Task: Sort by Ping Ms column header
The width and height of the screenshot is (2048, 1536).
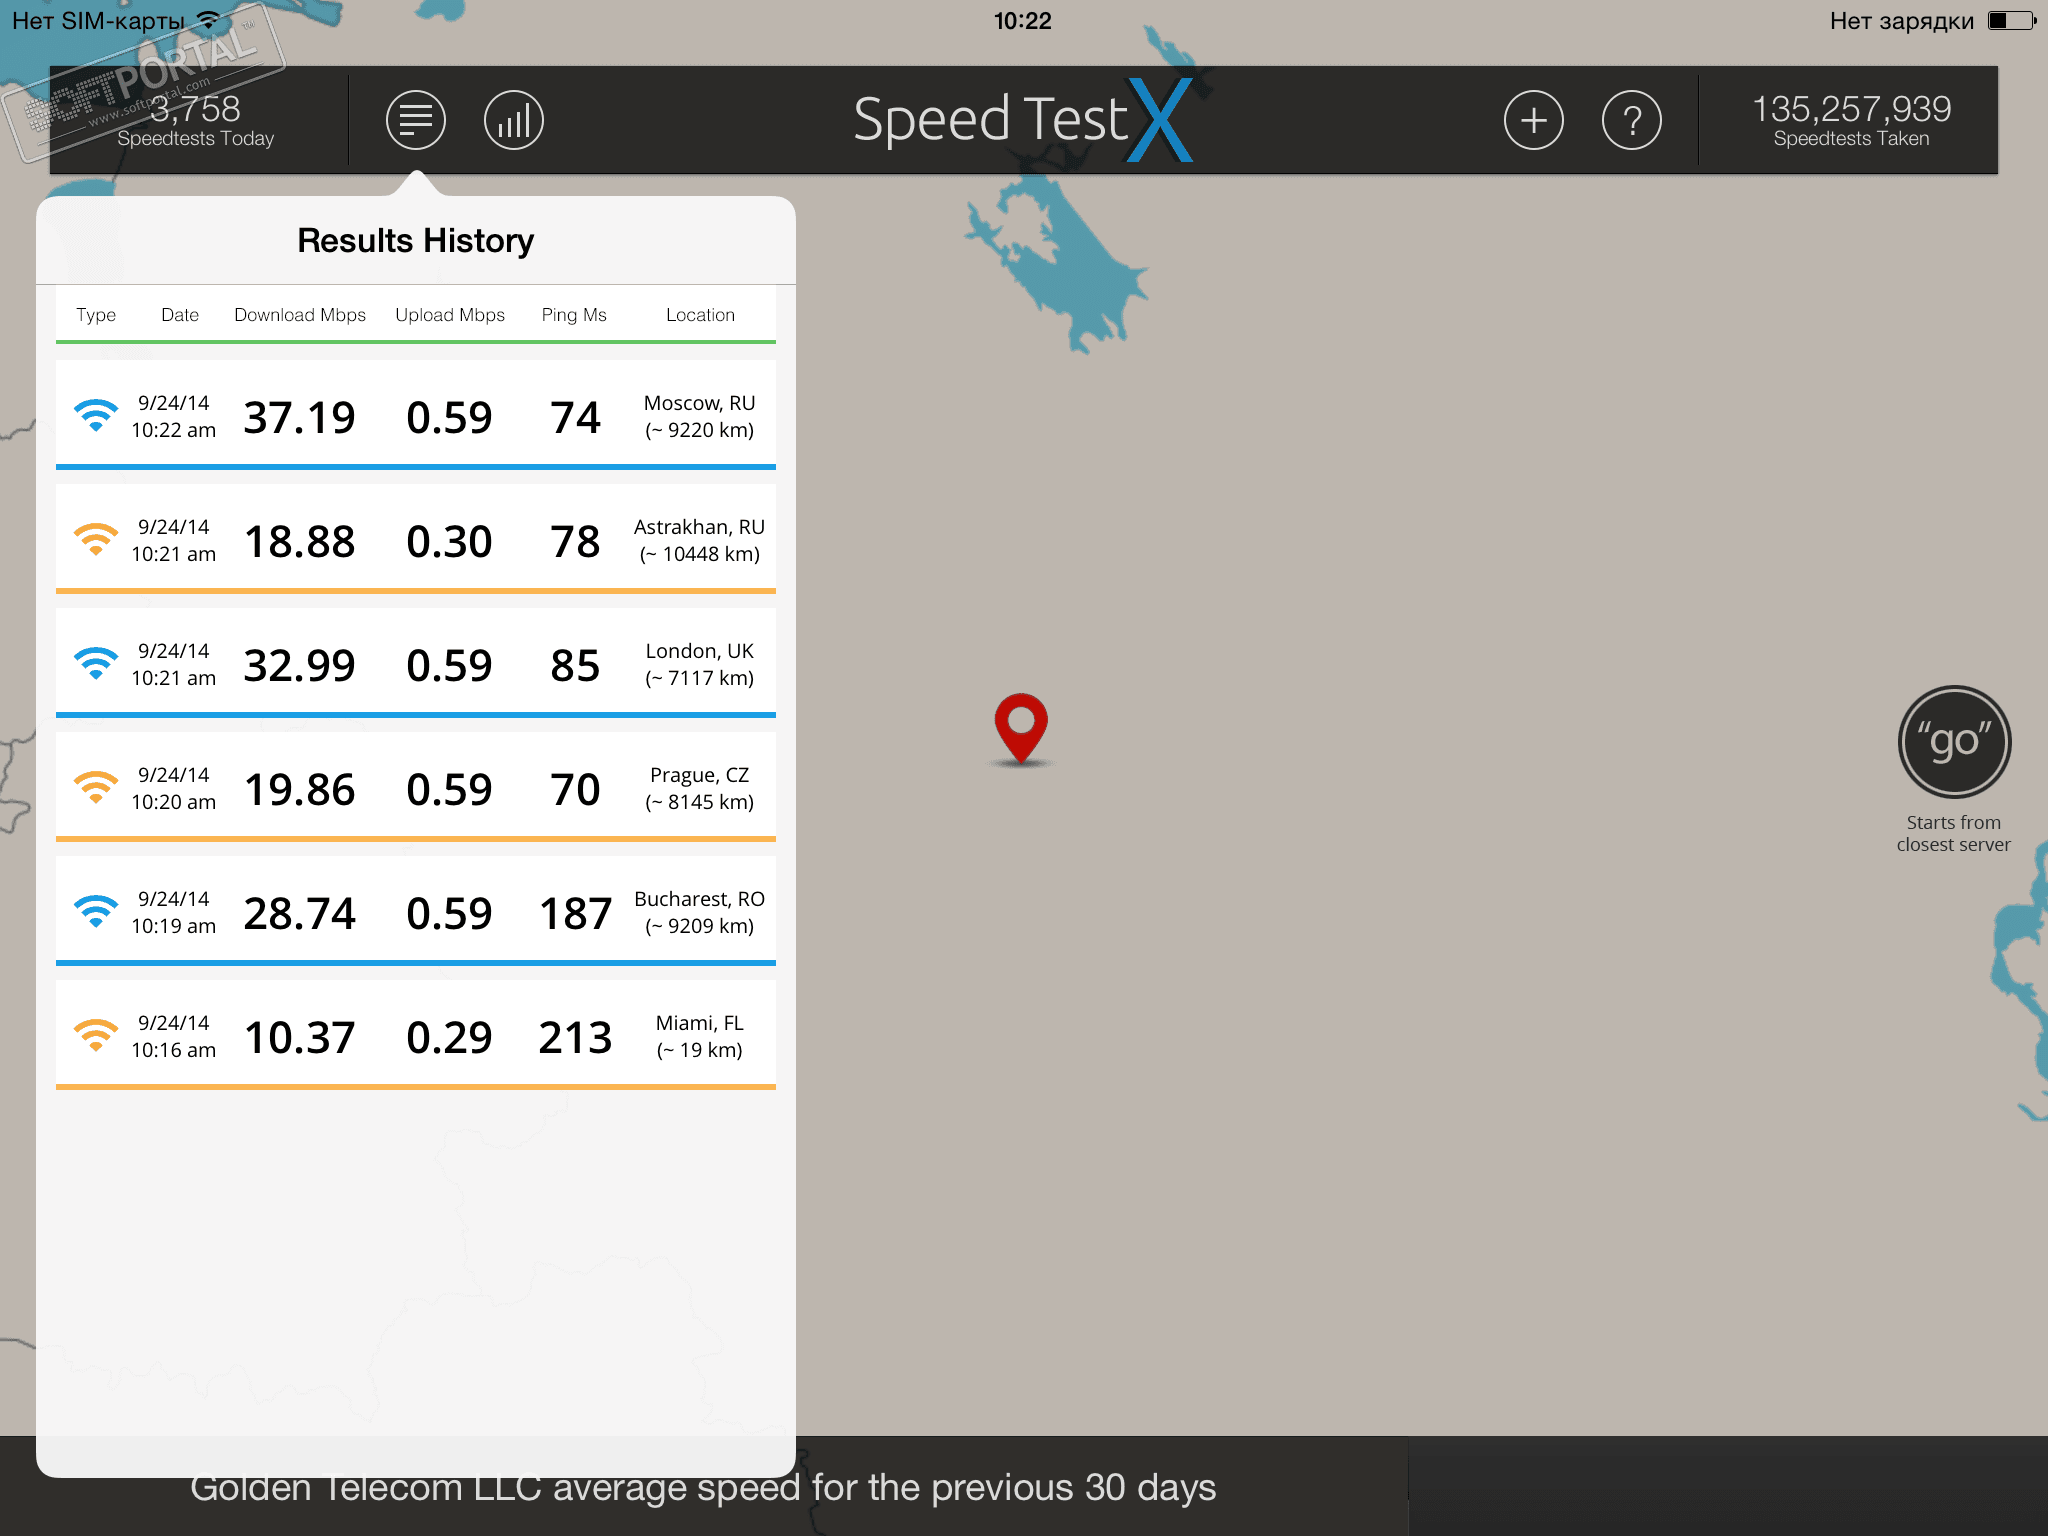Action: 574,315
